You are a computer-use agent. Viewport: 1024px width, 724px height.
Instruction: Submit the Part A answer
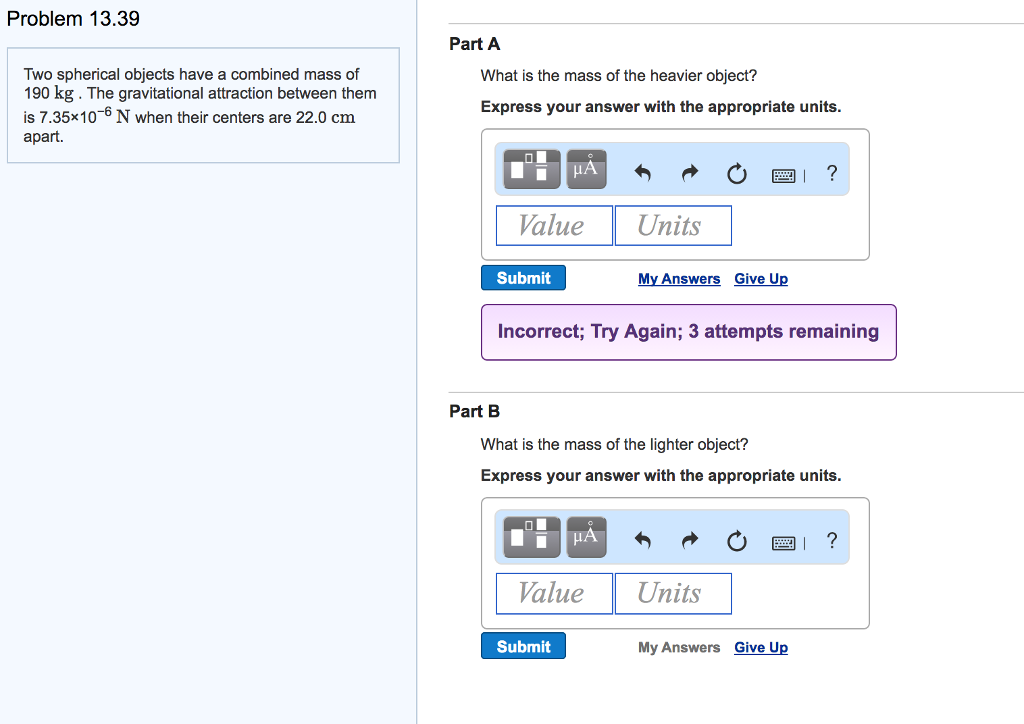point(523,278)
